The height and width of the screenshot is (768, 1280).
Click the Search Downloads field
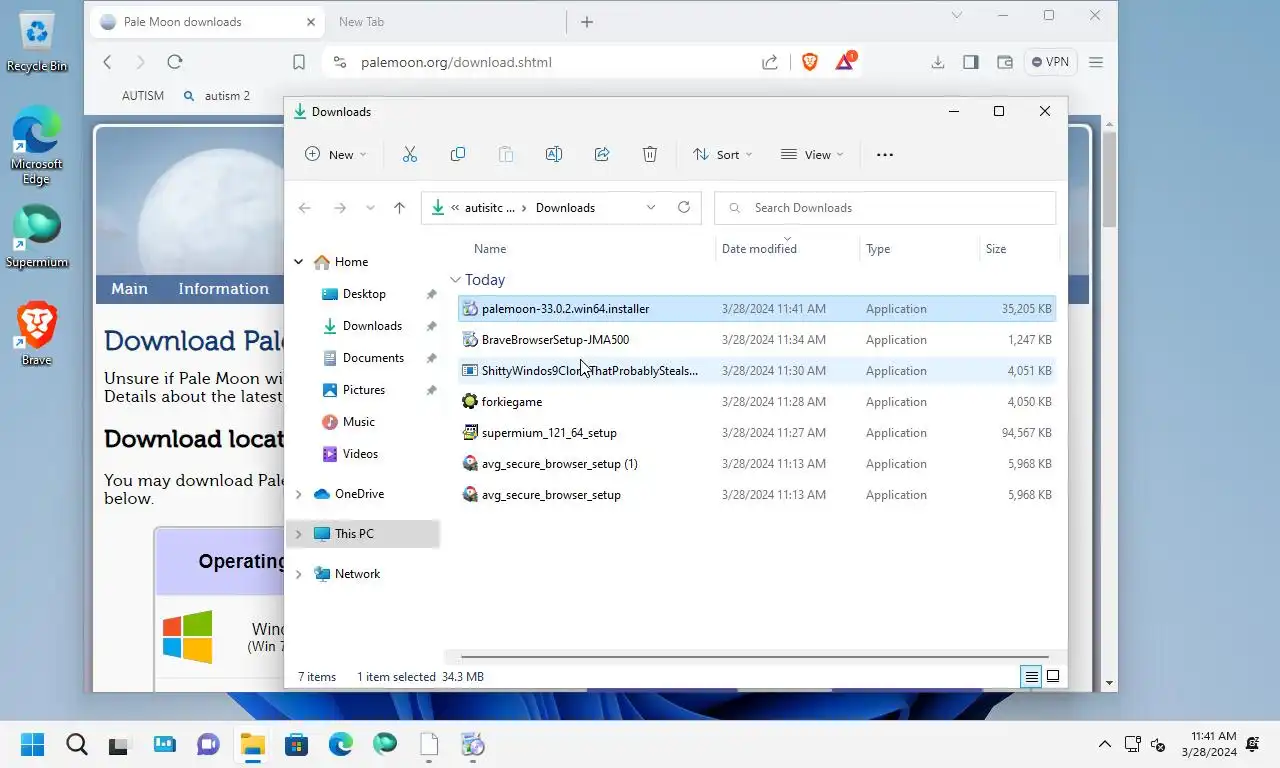click(885, 208)
